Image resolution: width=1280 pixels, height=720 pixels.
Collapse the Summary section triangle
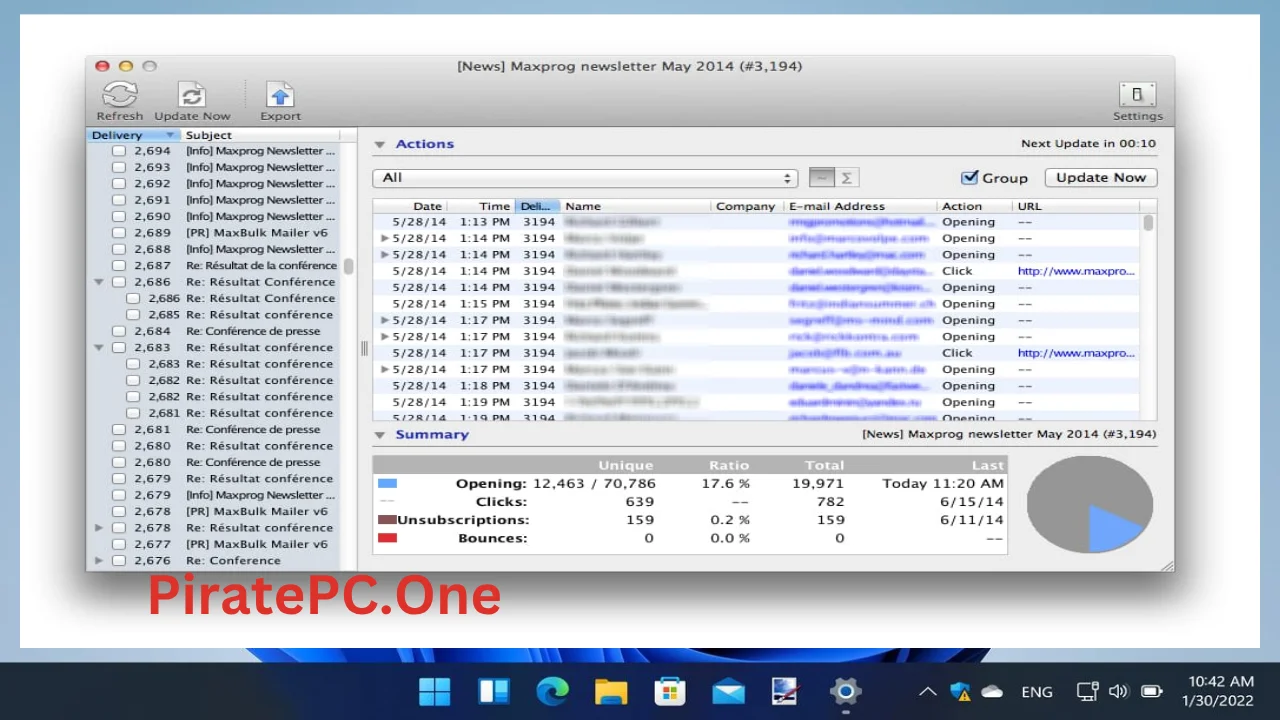(x=380, y=435)
